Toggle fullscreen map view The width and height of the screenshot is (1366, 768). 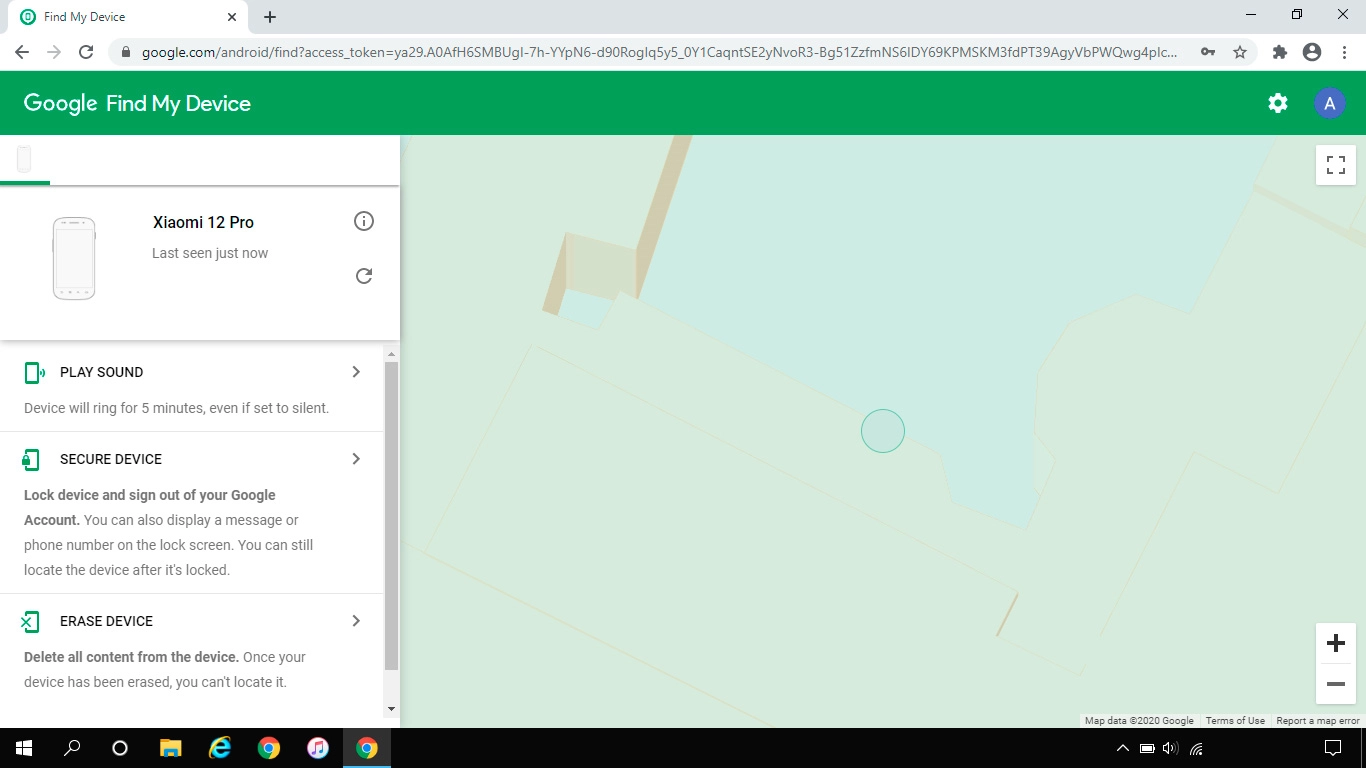coord(1336,165)
